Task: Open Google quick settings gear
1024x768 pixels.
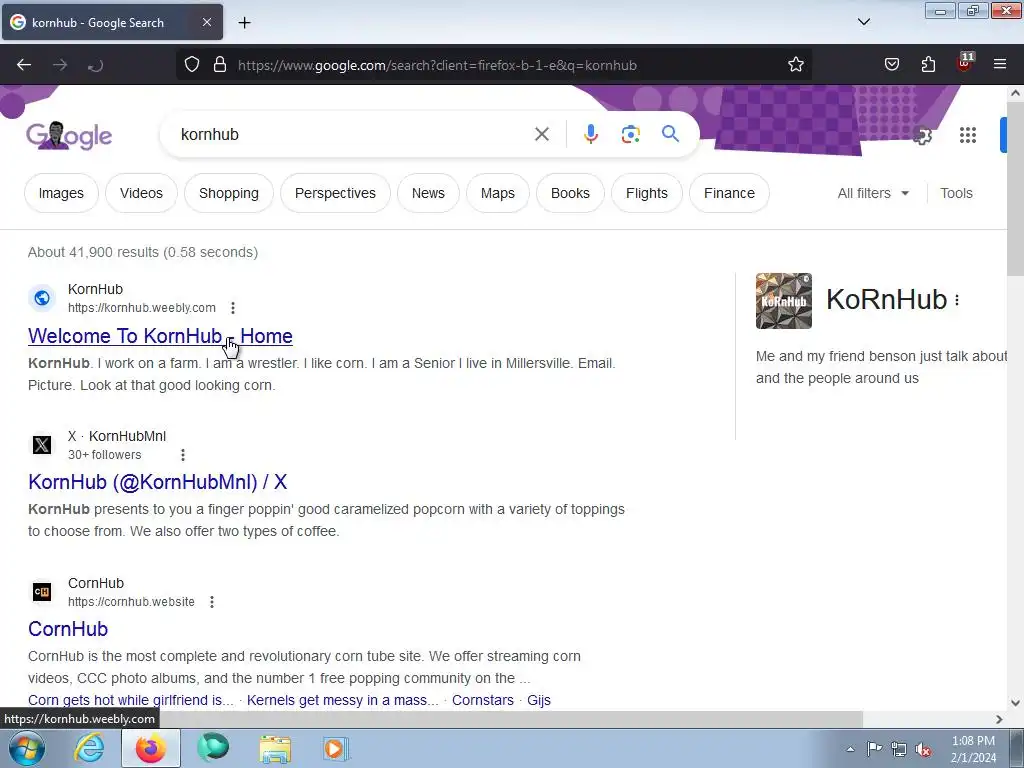Action: click(921, 135)
